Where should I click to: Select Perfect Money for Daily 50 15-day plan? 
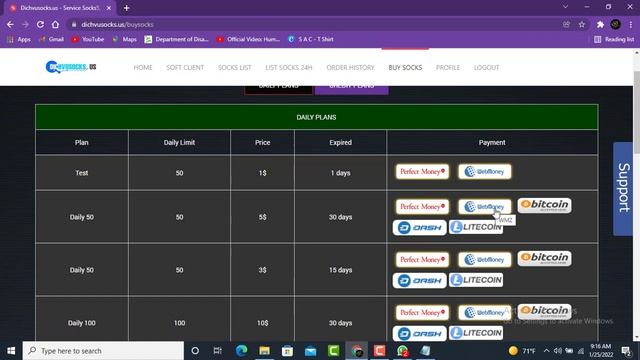pos(422,260)
